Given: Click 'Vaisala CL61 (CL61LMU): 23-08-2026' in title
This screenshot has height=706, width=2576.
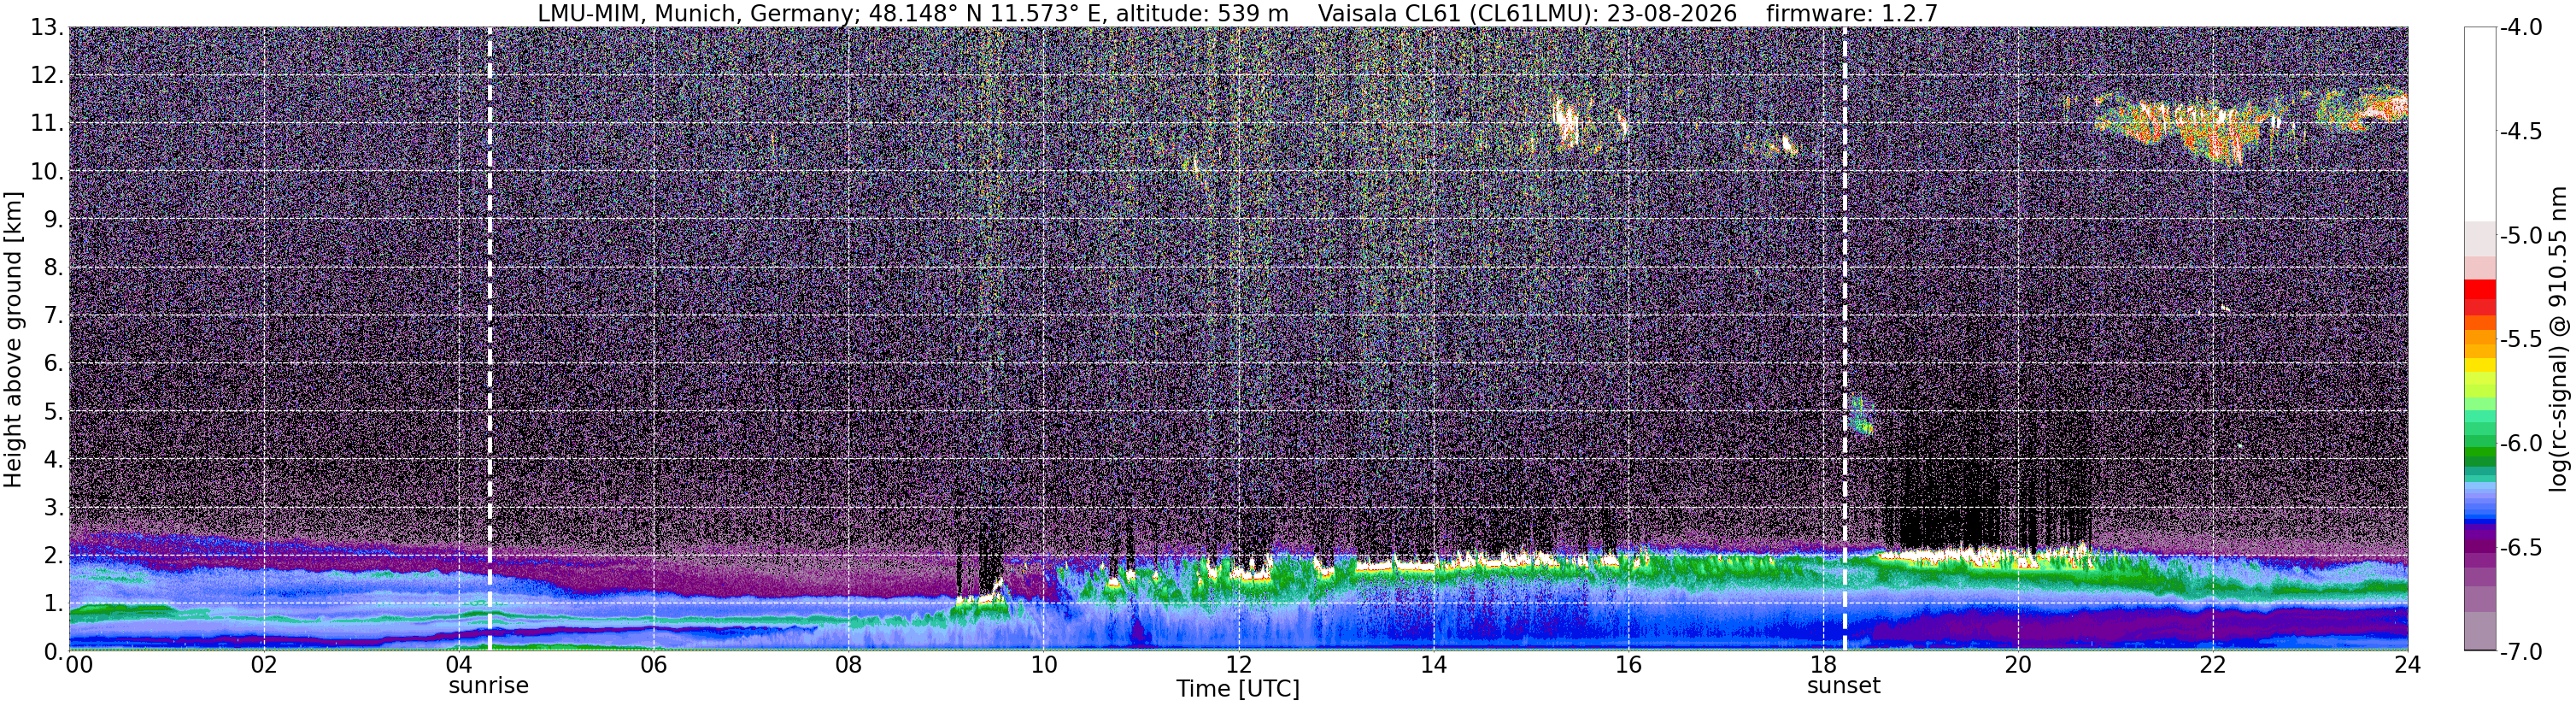Looking at the screenshot, I should click(x=1527, y=13).
